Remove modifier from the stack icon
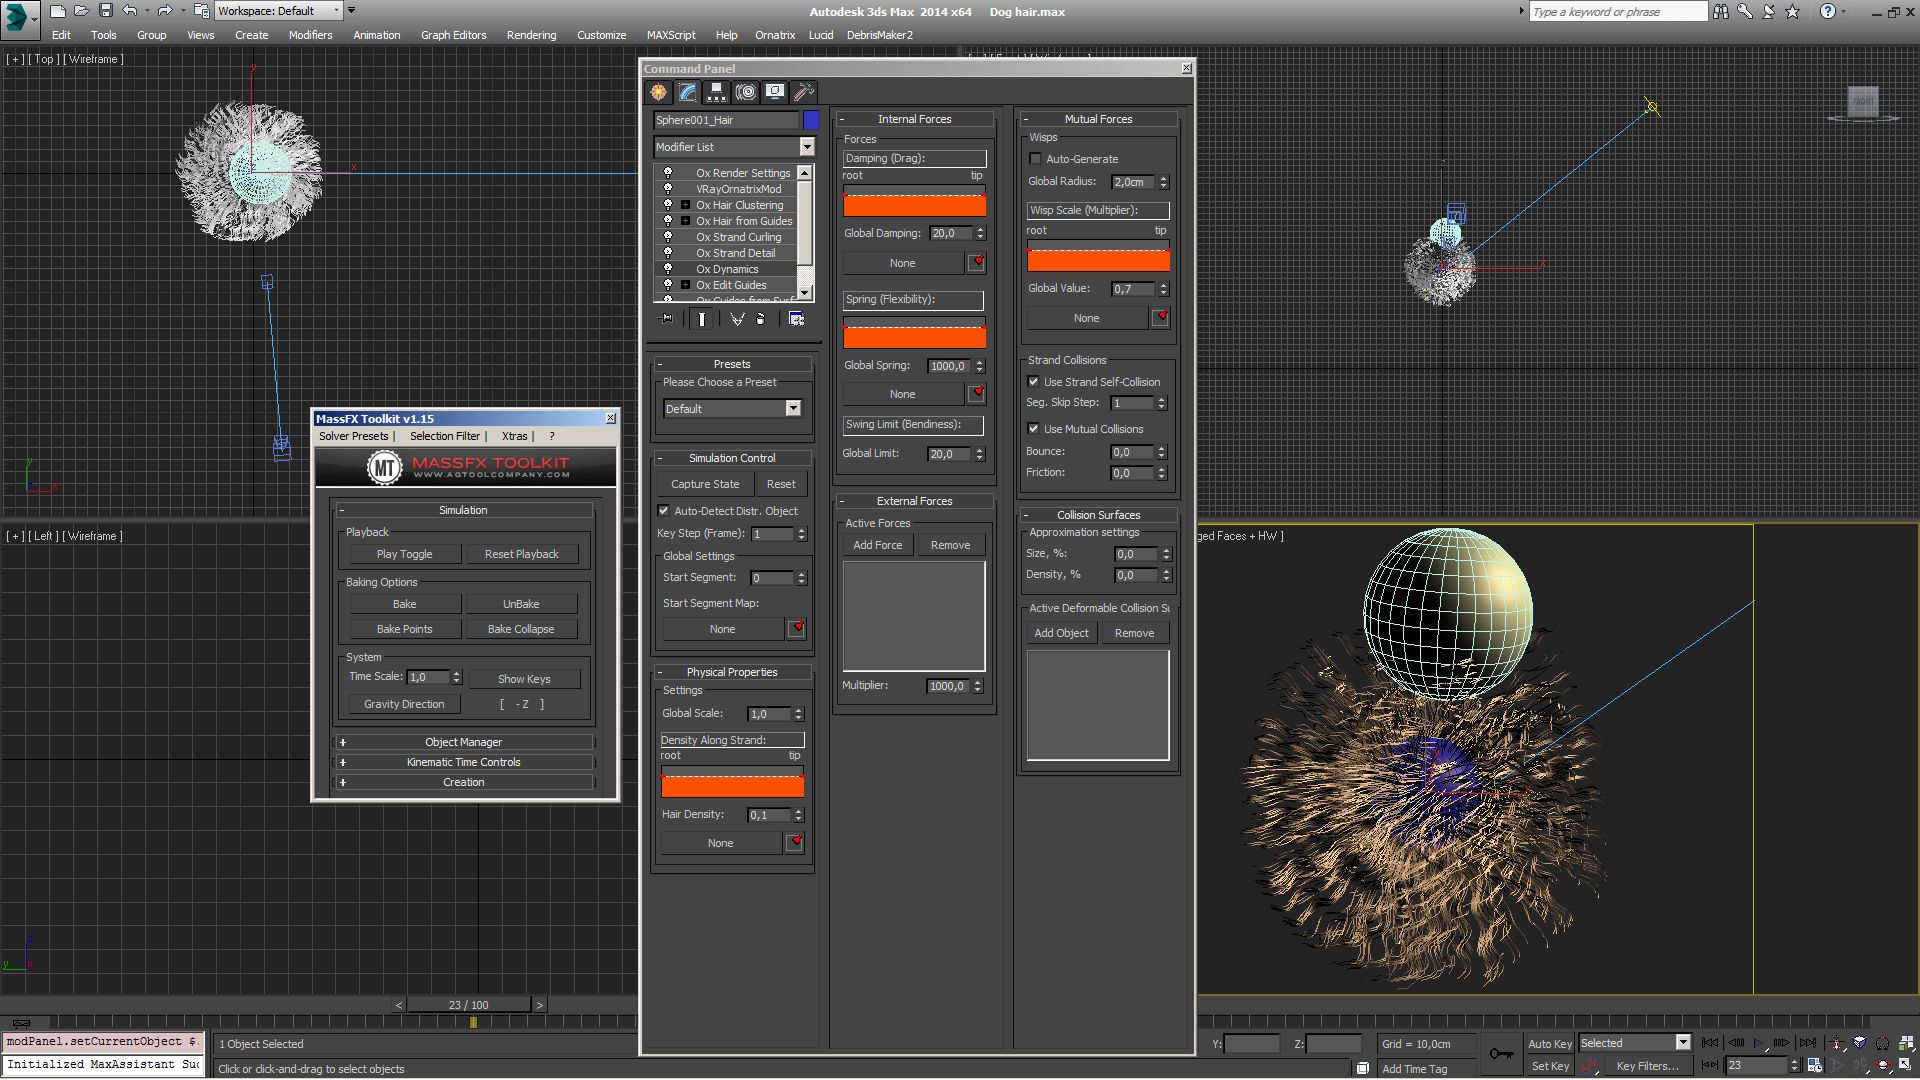1920x1080 pixels. coord(761,319)
